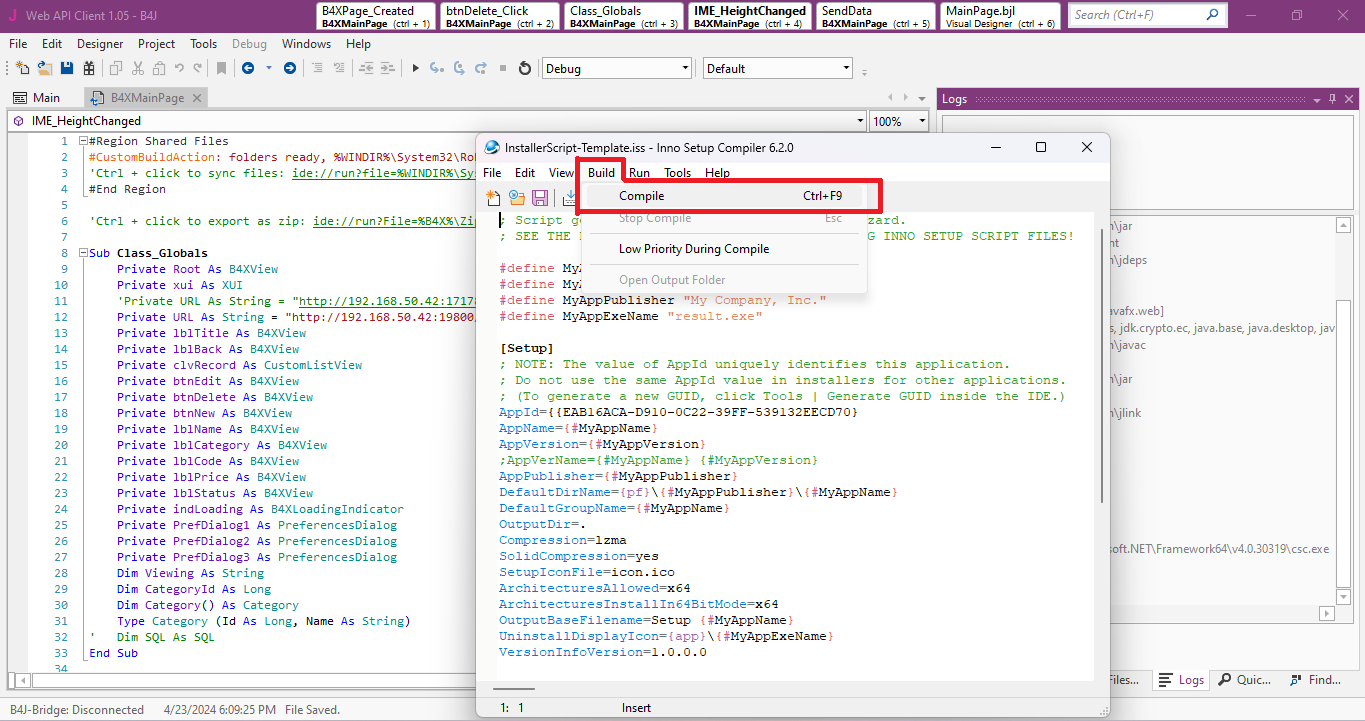The width and height of the screenshot is (1365, 721).
Task: Switch to the Logs bottom tab
Action: pos(1181,680)
